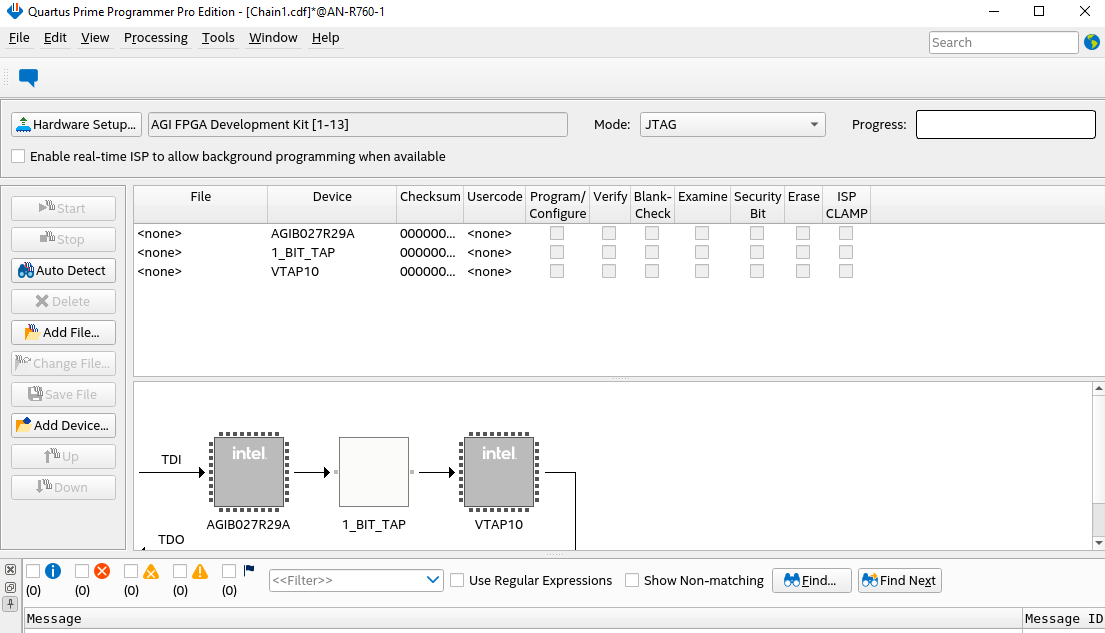This screenshot has height=633, width=1105.
Task: Tick Use Regular Expressions checkbox
Action: click(x=457, y=580)
